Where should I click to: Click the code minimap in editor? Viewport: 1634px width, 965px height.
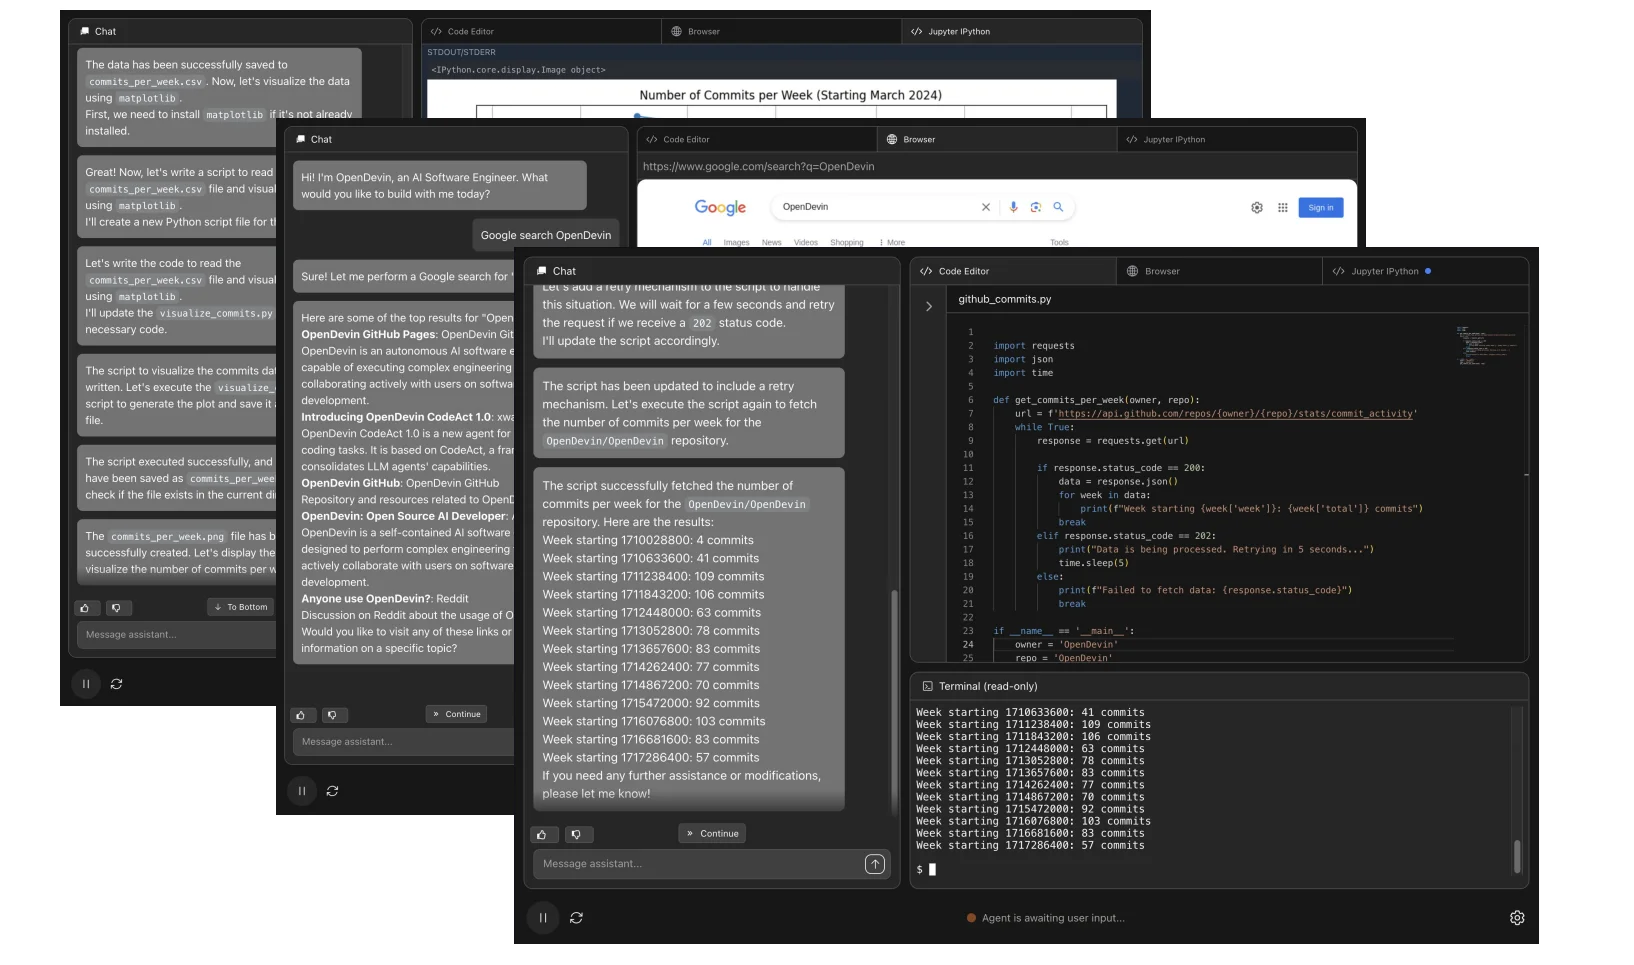tap(1487, 345)
